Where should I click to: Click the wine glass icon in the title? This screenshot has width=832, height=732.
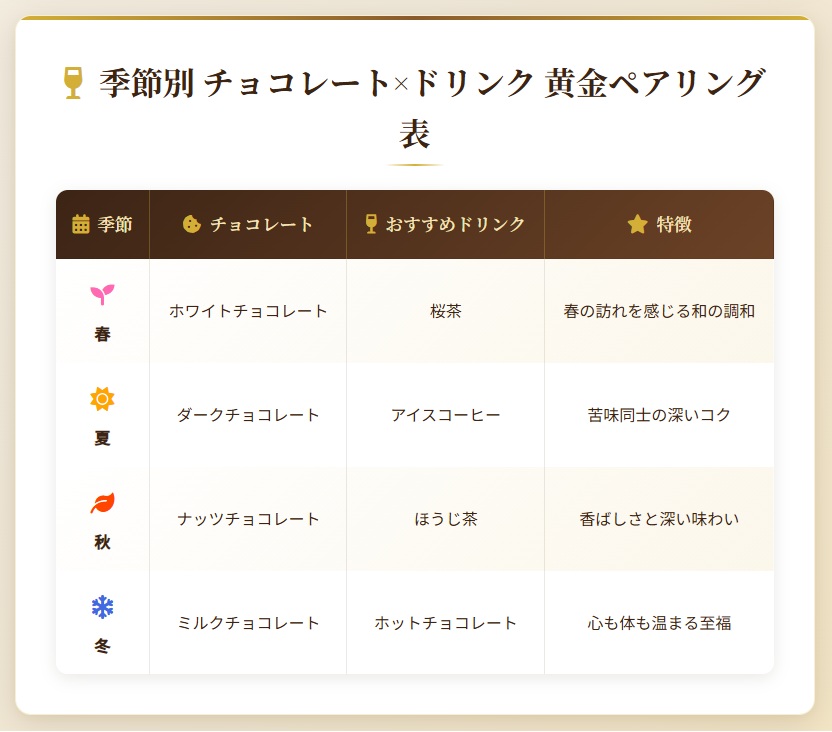click(x=73, y=83)
